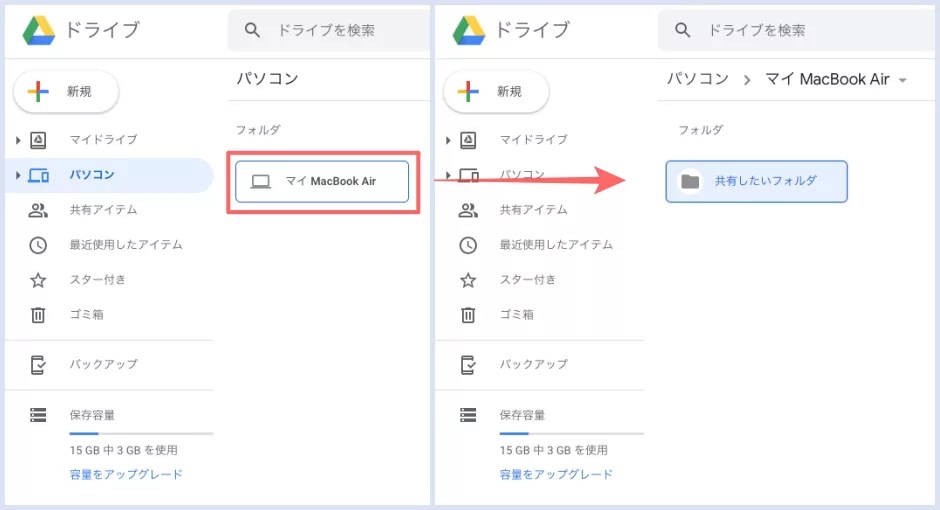Select パソコン devices icon in left sidebar
This screenshot has height=510, width=940.
(38, 175)
